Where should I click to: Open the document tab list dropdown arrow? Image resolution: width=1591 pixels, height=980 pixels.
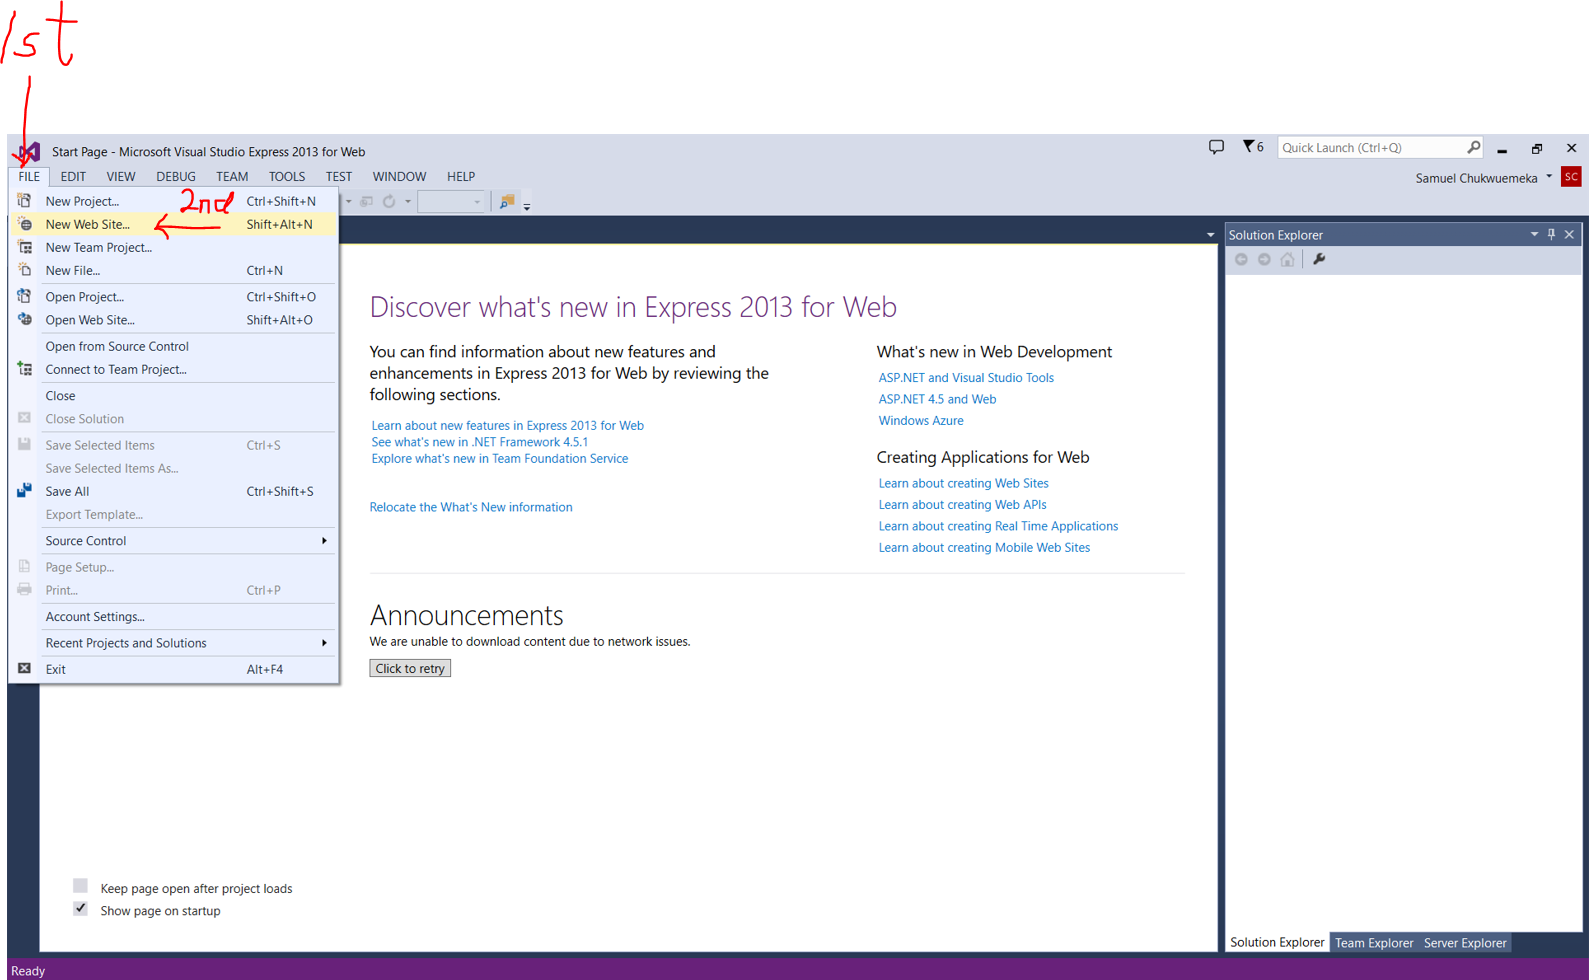[1210, 236]
